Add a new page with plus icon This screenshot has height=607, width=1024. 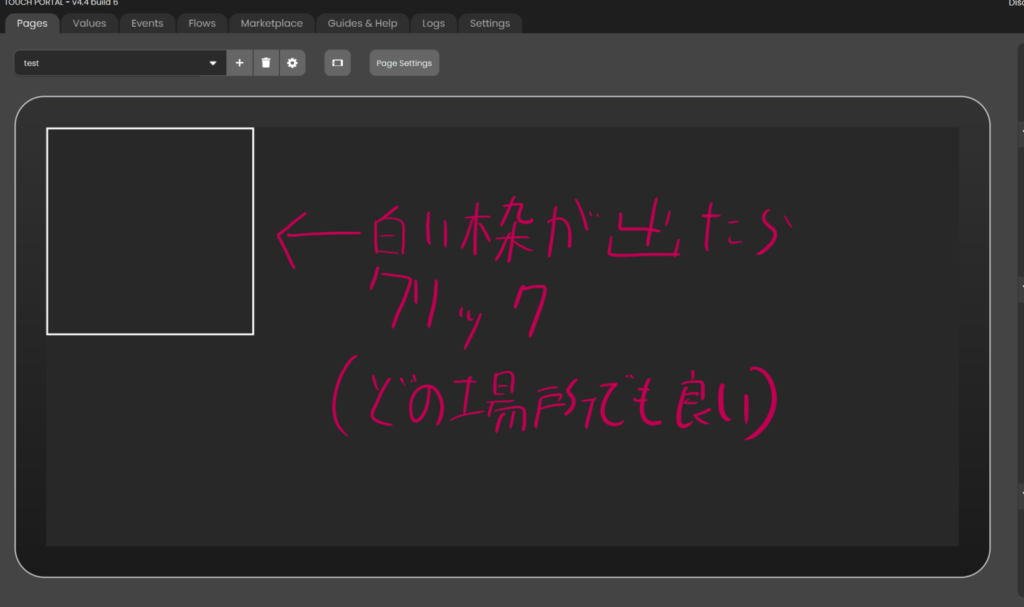coord(239,63)
